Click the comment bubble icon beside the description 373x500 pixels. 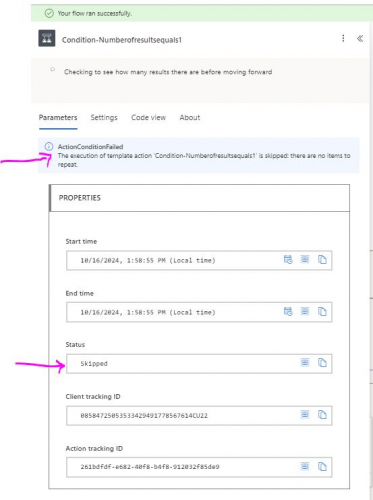coord(52,69)
